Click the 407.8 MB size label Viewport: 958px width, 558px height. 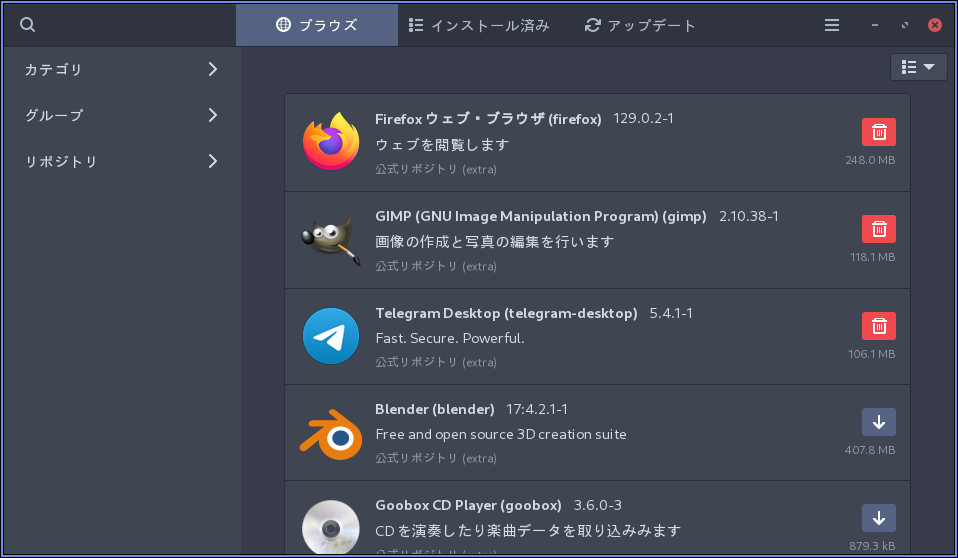(x=870, y=450)
